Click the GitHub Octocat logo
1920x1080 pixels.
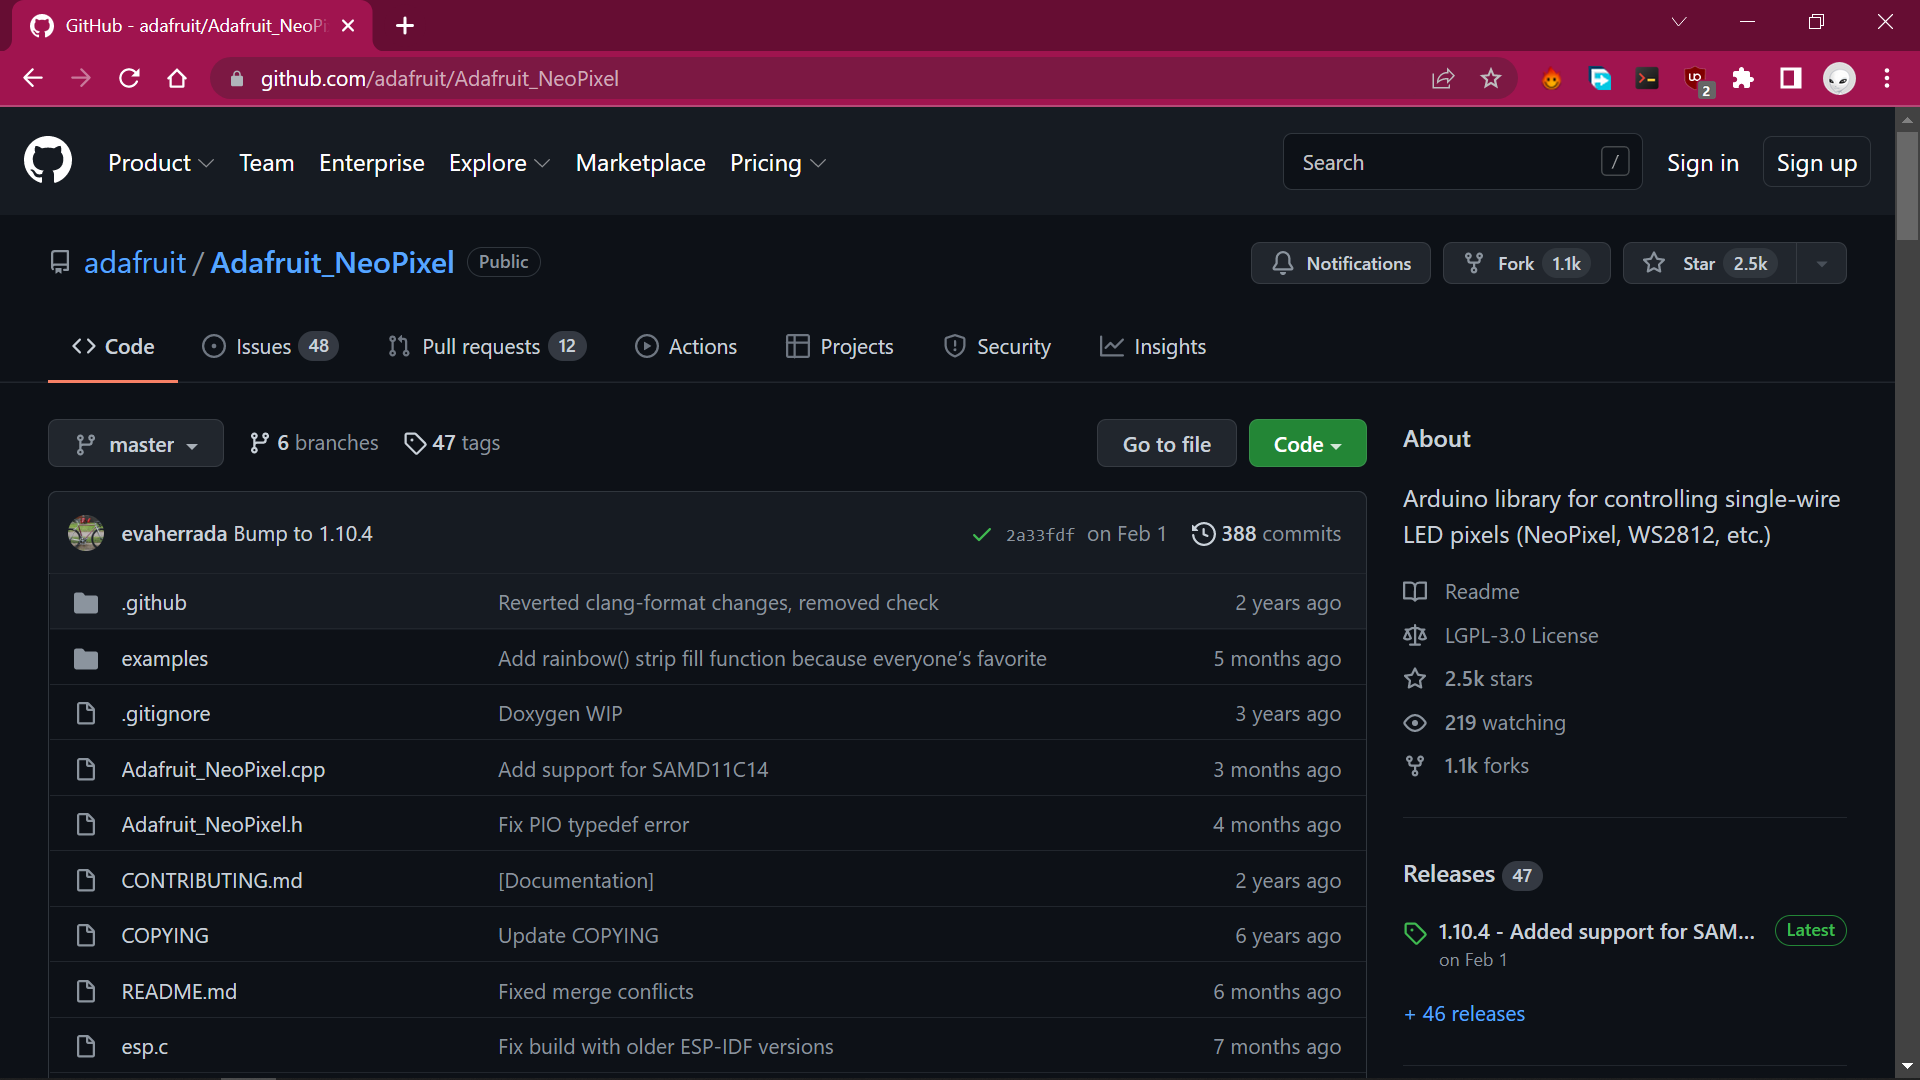coord(48,161)
